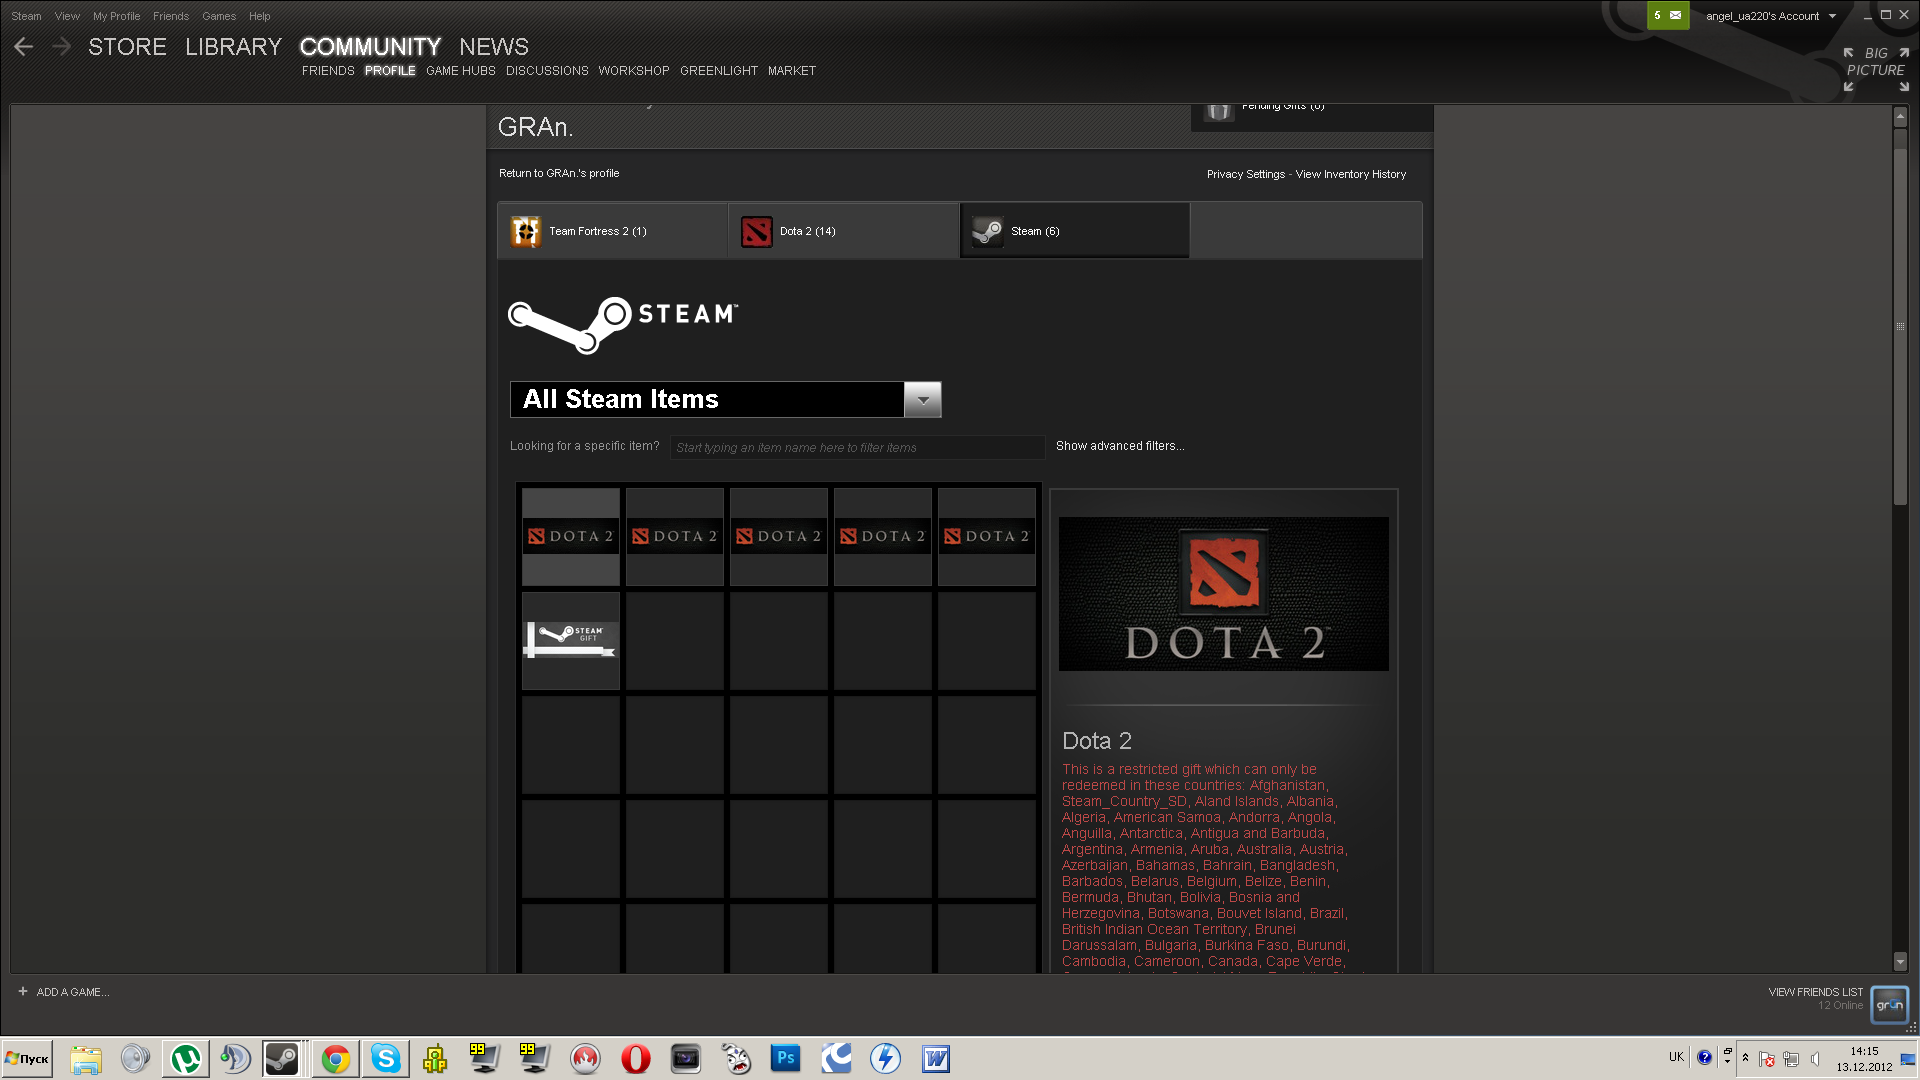Open the COMMUNITY section
This screenshot has width=1920, height=1080.
tap(370, 47)
